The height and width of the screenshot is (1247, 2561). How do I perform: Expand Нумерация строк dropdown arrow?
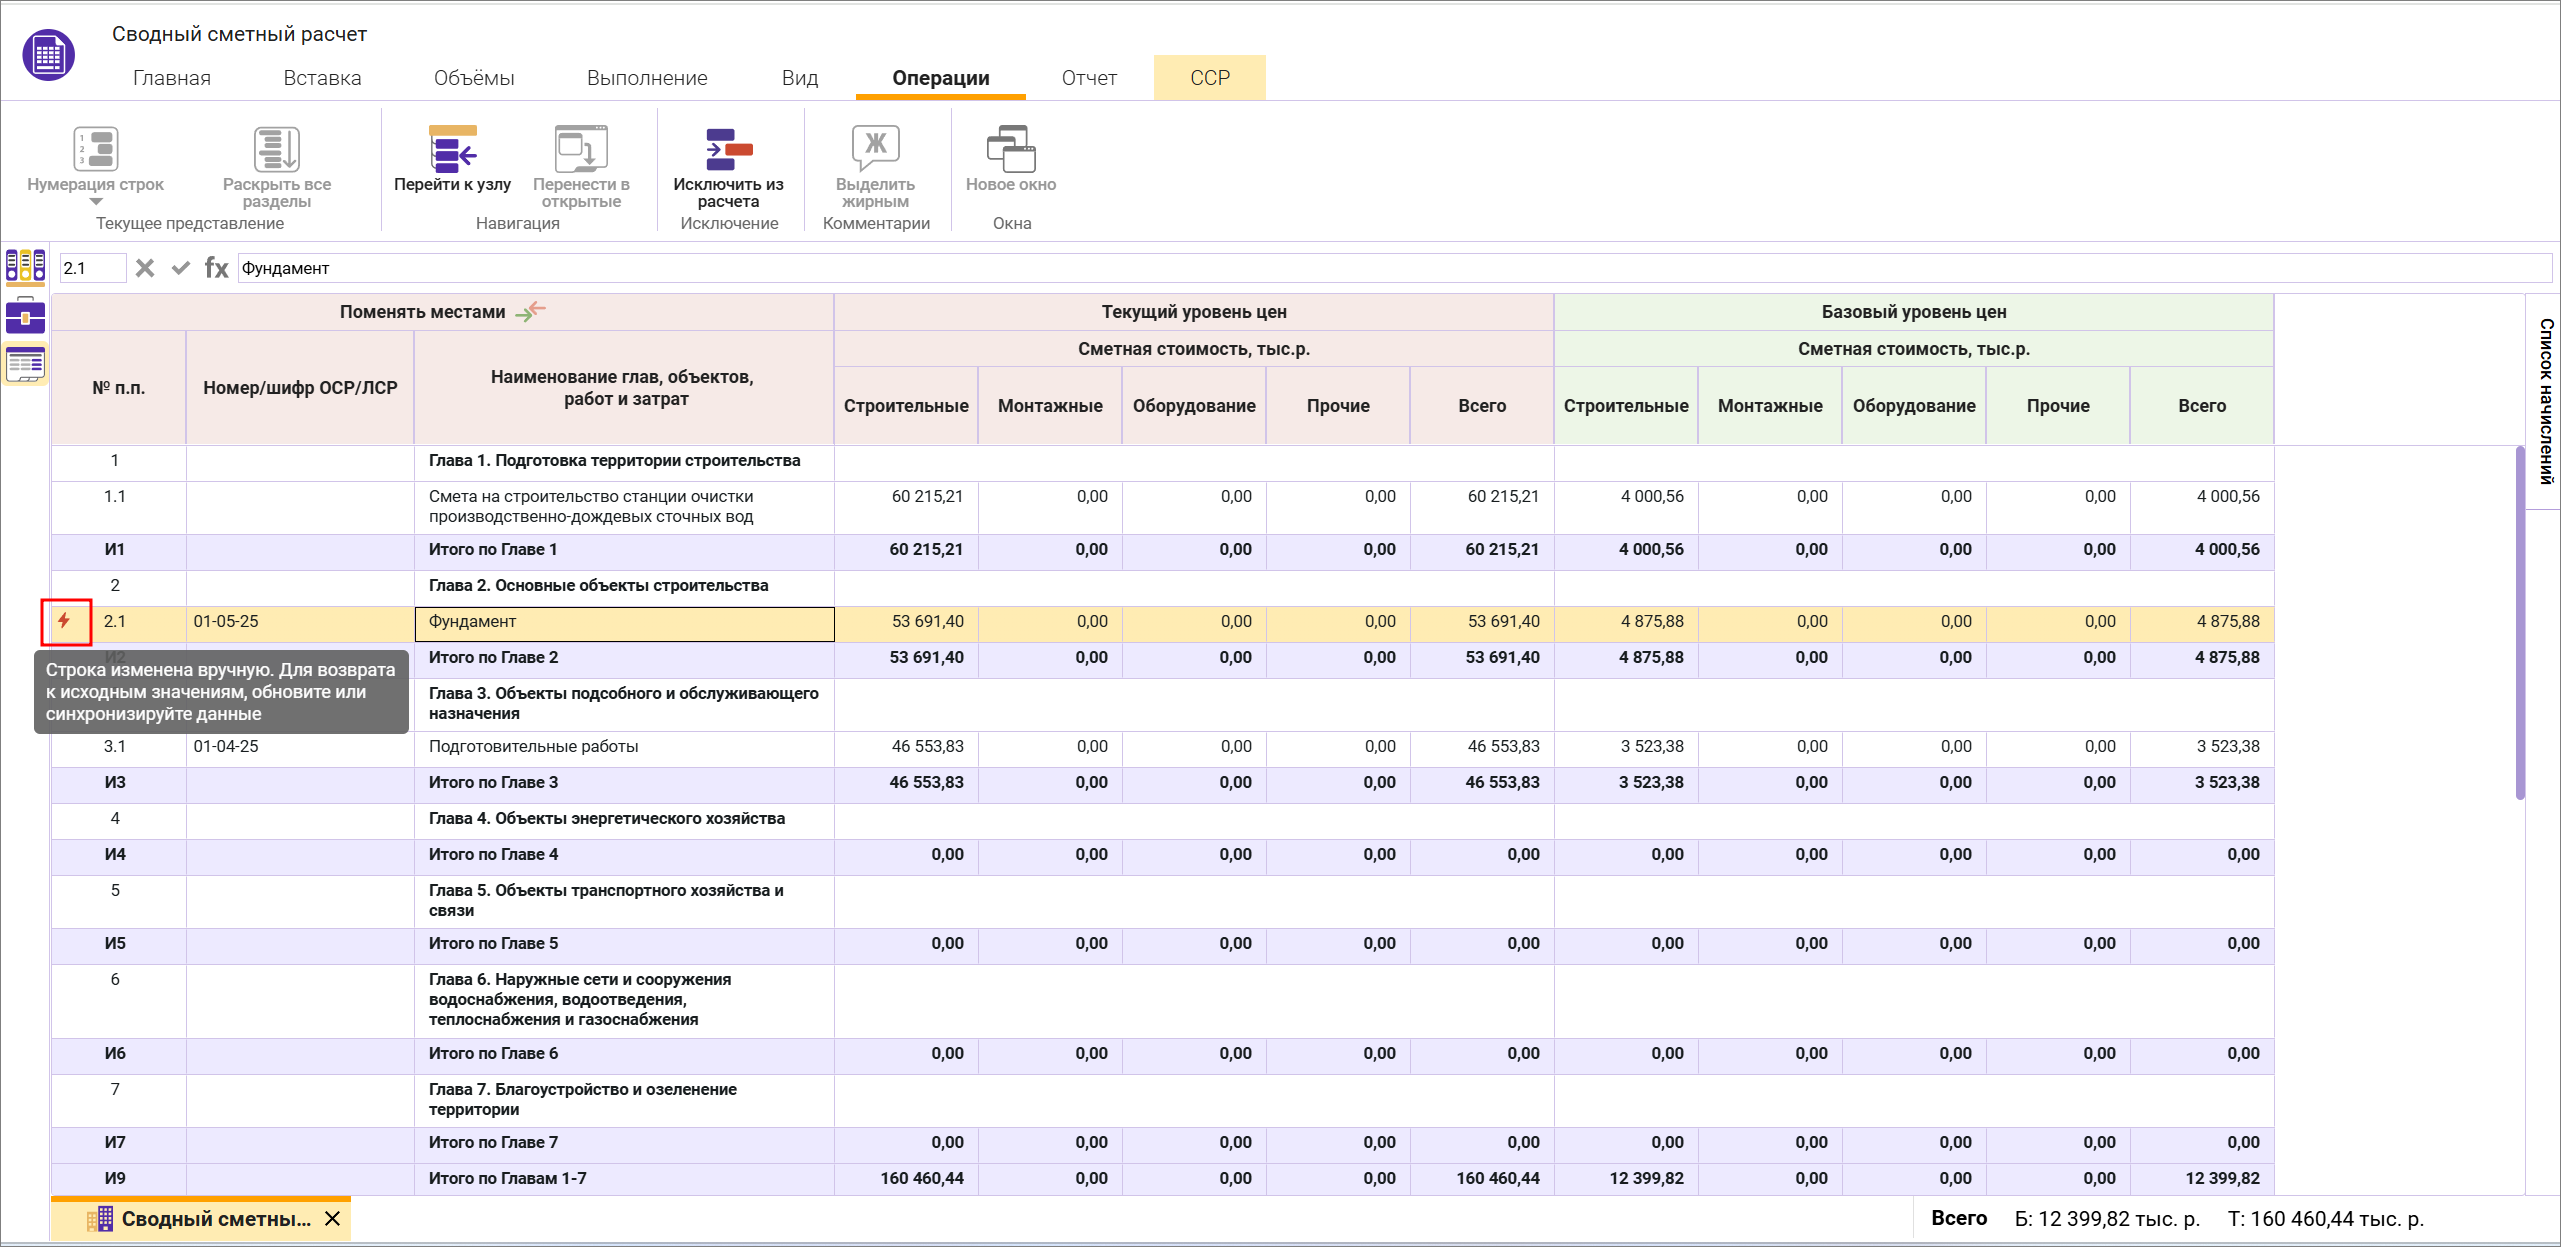pyautogui.click(x=96, y=202)
